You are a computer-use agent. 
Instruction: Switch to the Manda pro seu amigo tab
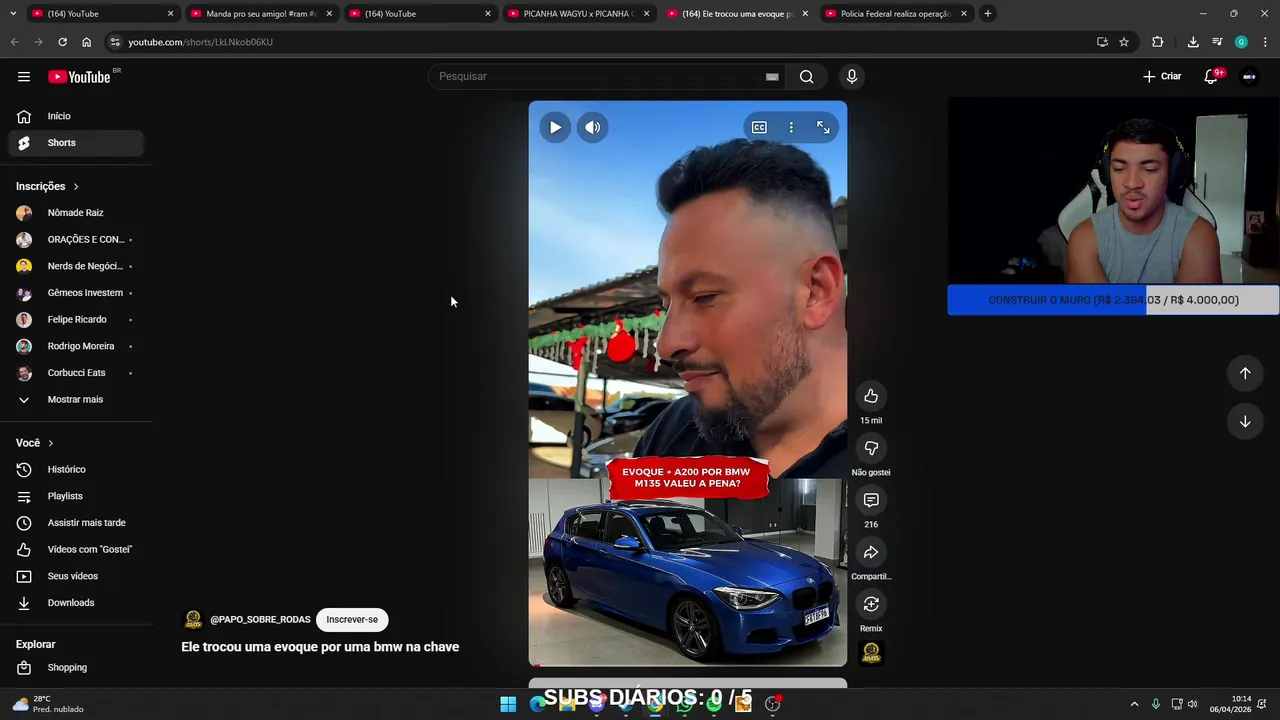pos(261,14)
